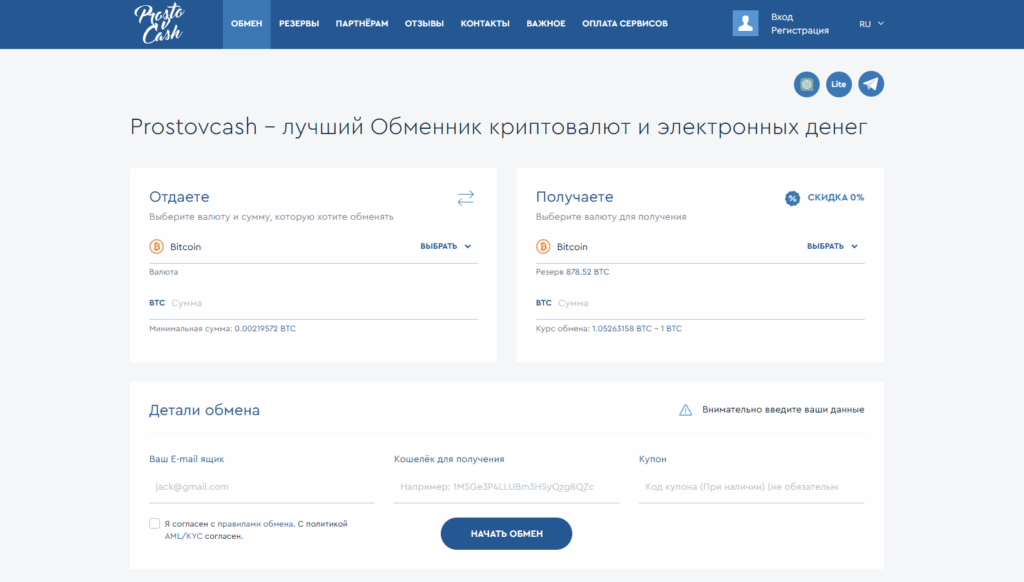This screenshot has width=1024, height=582.
Task: Open the РЕЗЕРВЫ menu item
Action: click(299, 24)
